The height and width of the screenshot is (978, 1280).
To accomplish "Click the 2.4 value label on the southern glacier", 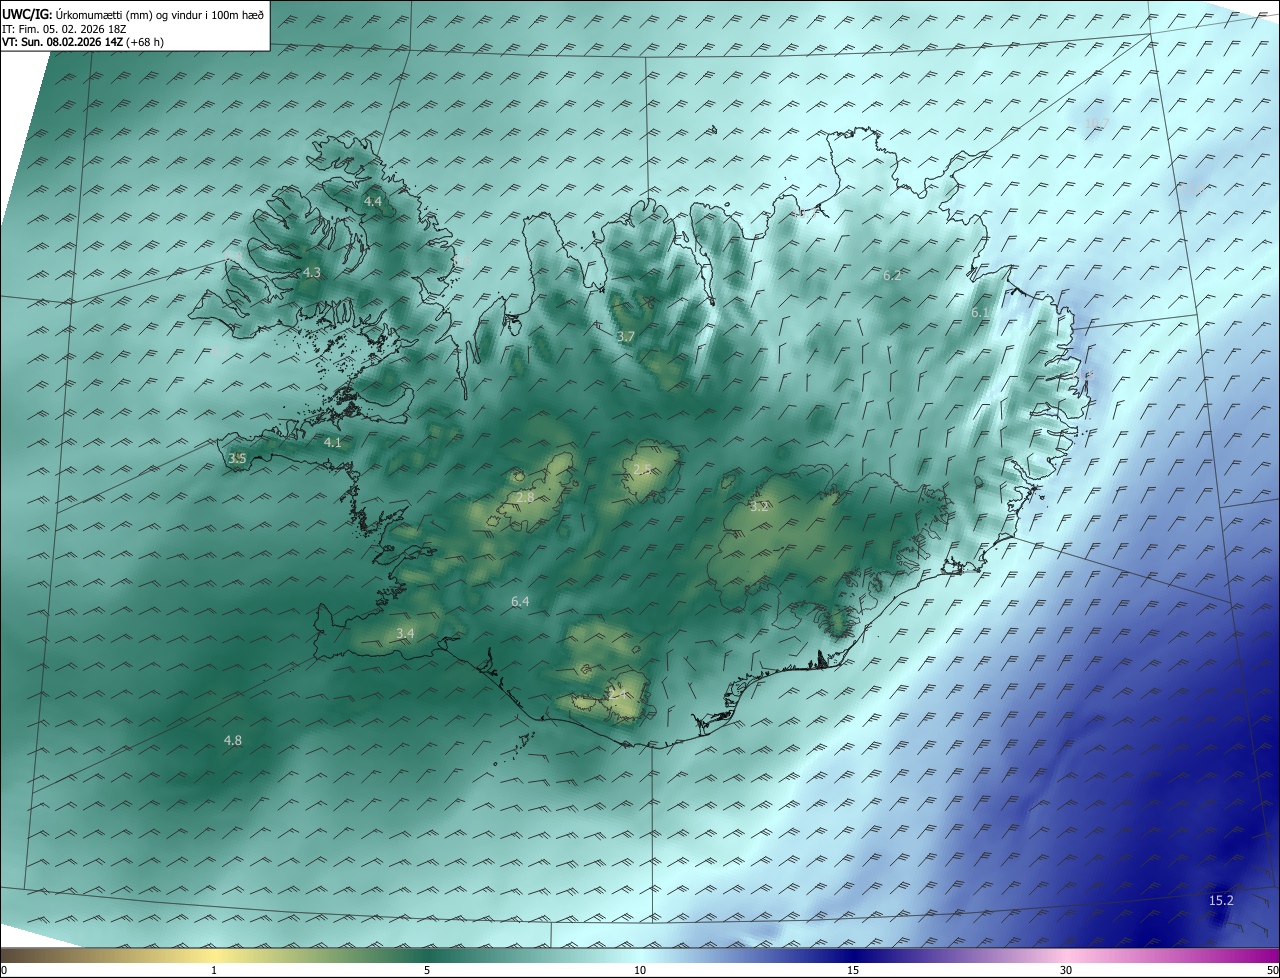I will (x=619, y=694).
